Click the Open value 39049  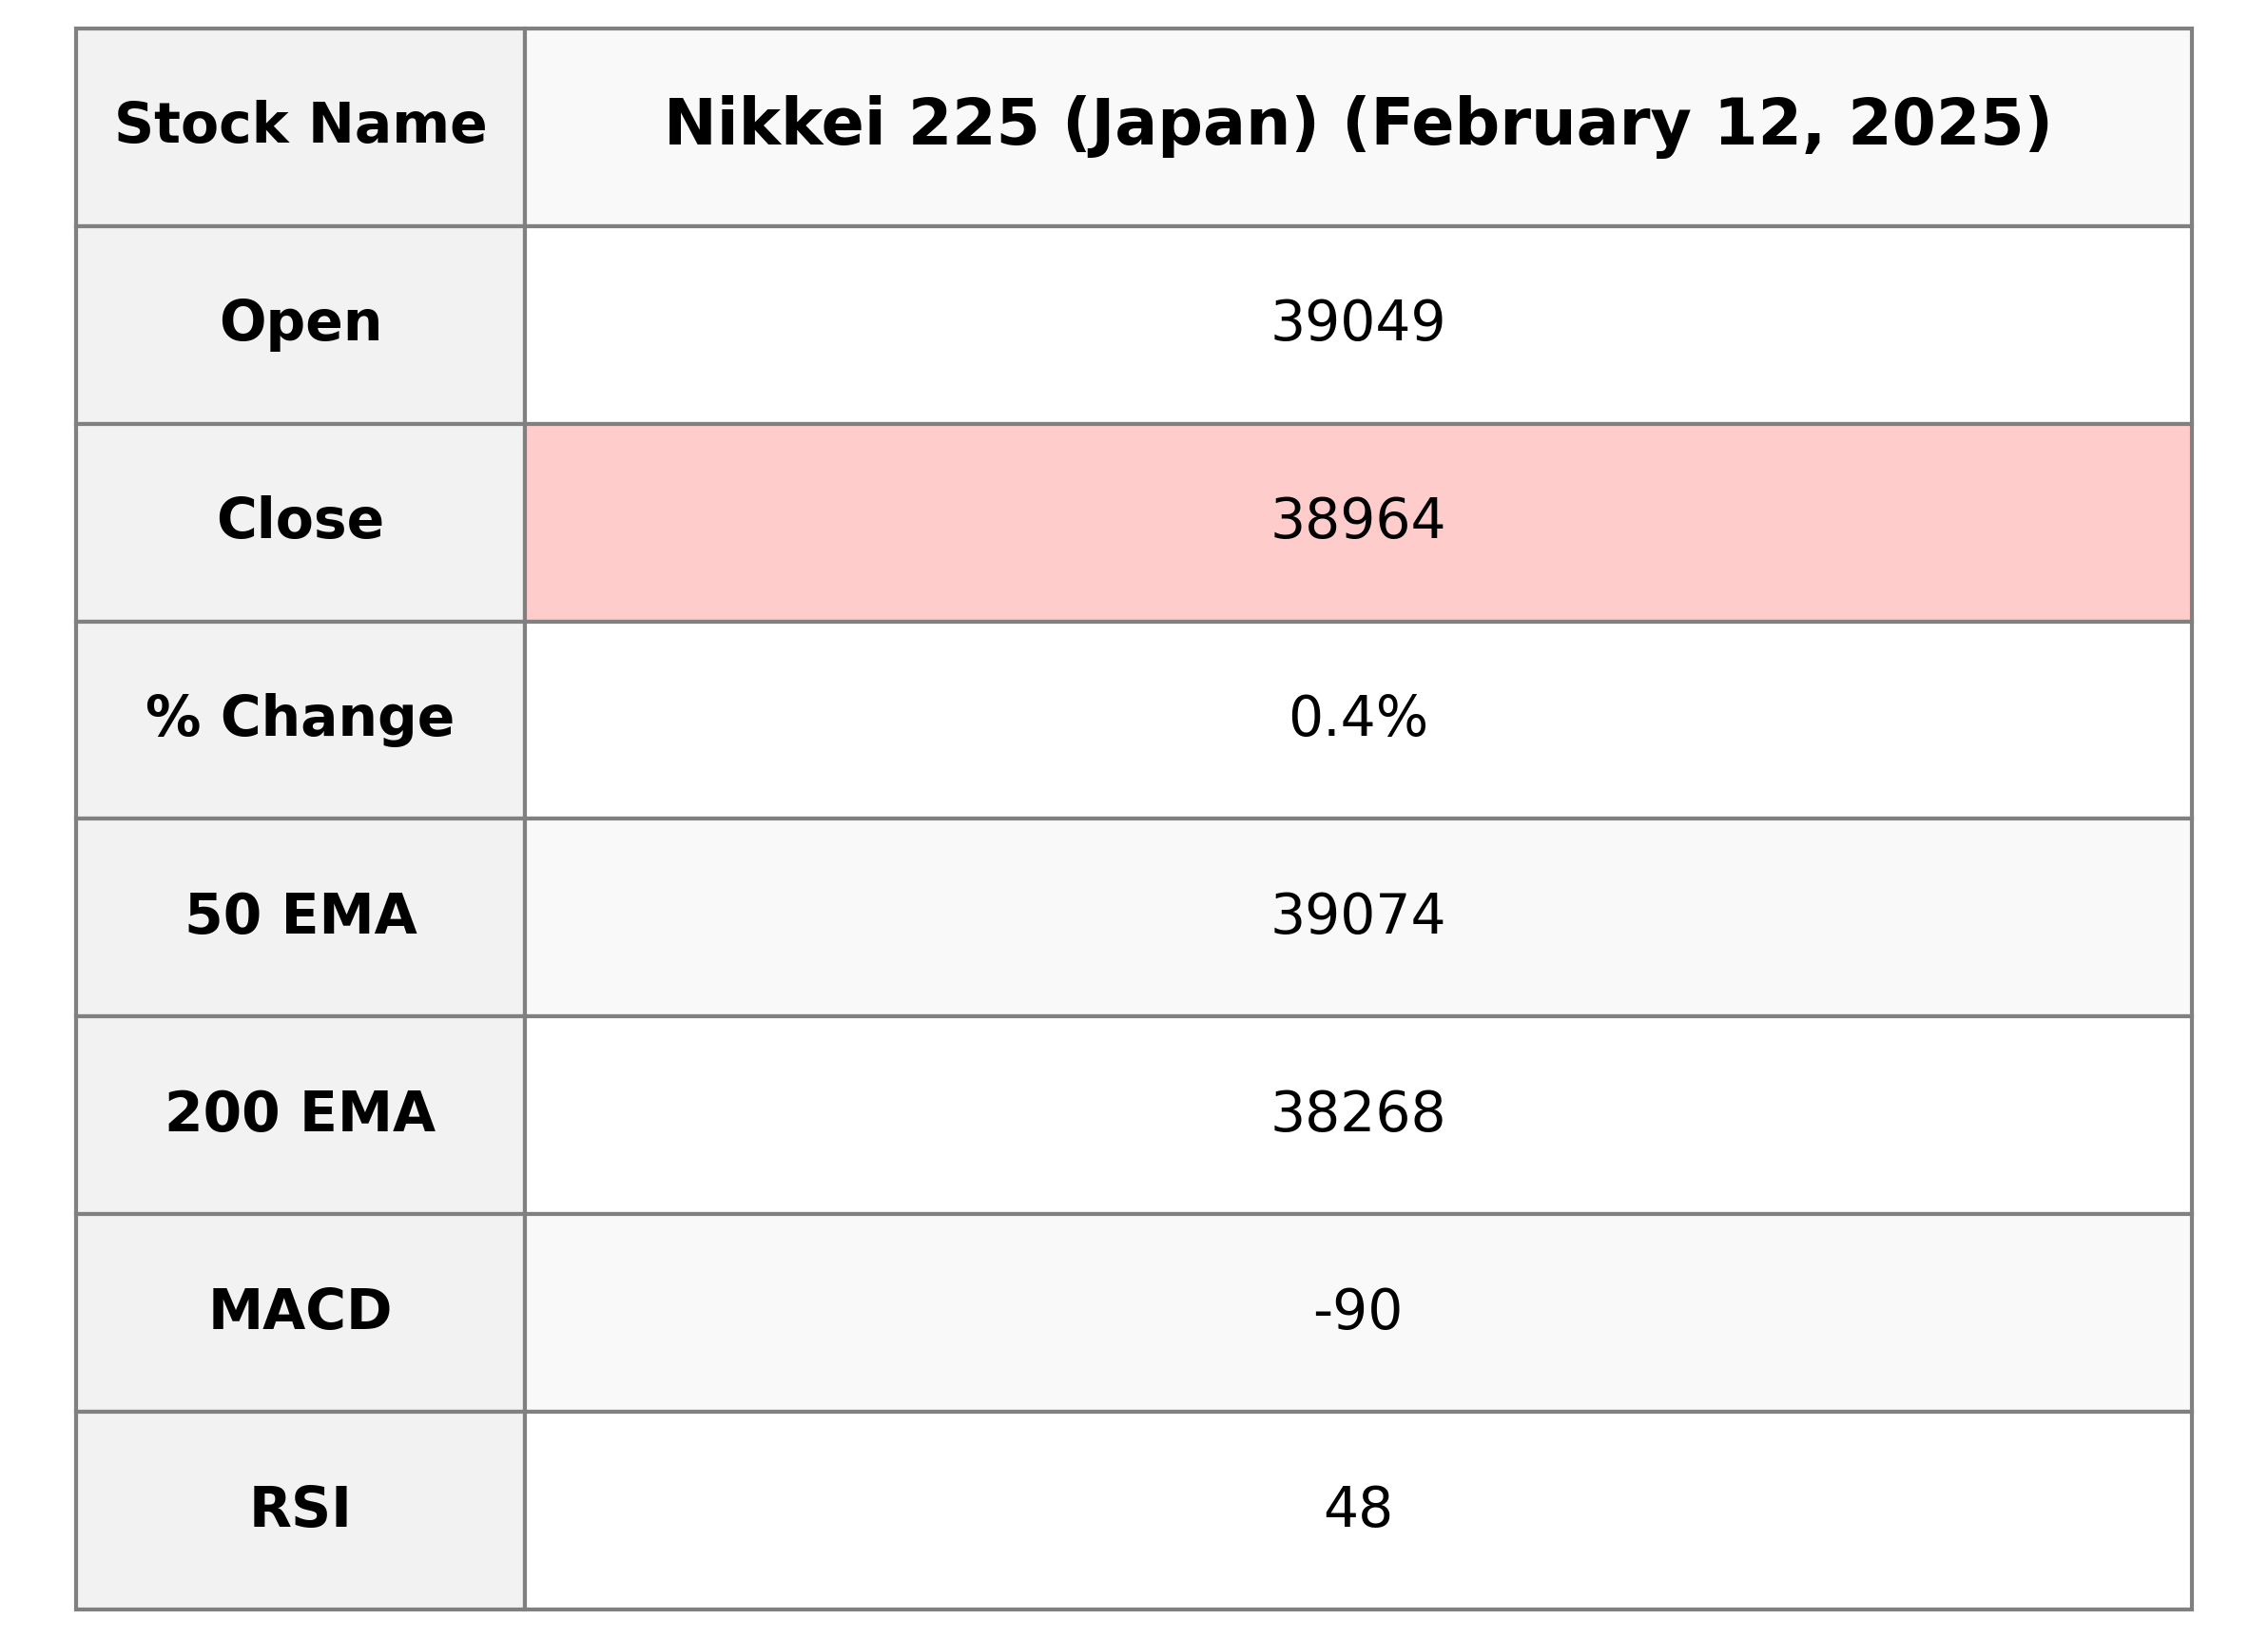(x=1357, y=323)
